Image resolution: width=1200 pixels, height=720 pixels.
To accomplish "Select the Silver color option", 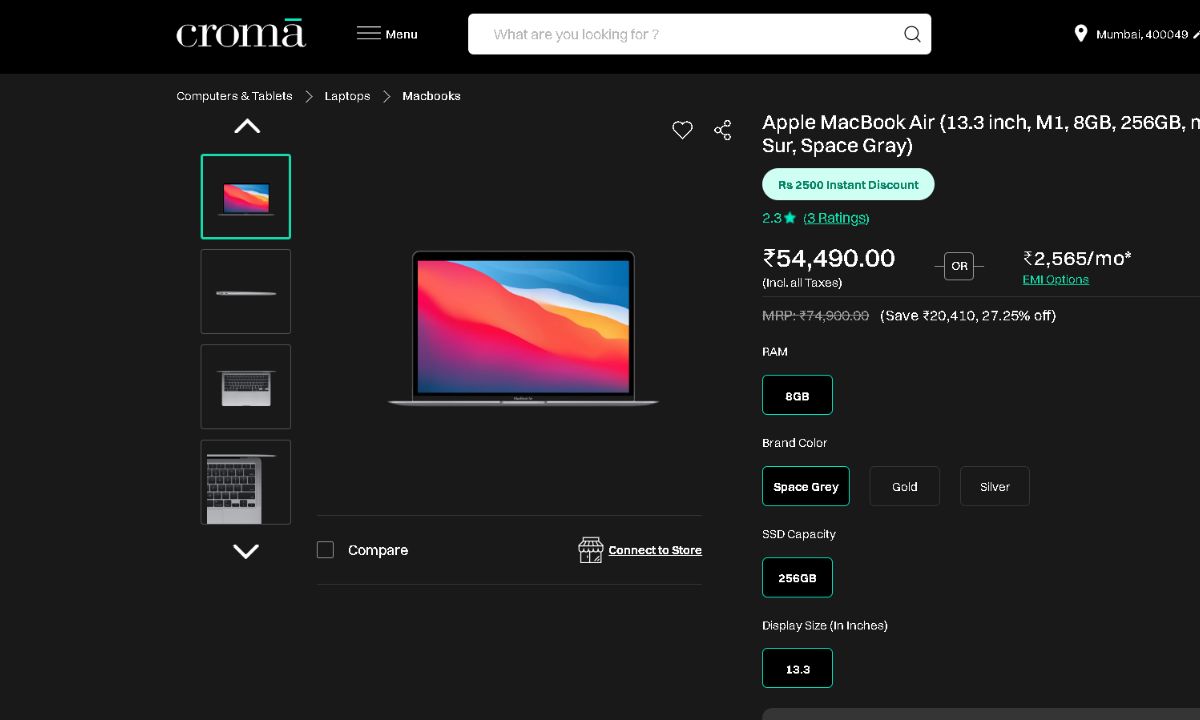I will pos(994,487).
